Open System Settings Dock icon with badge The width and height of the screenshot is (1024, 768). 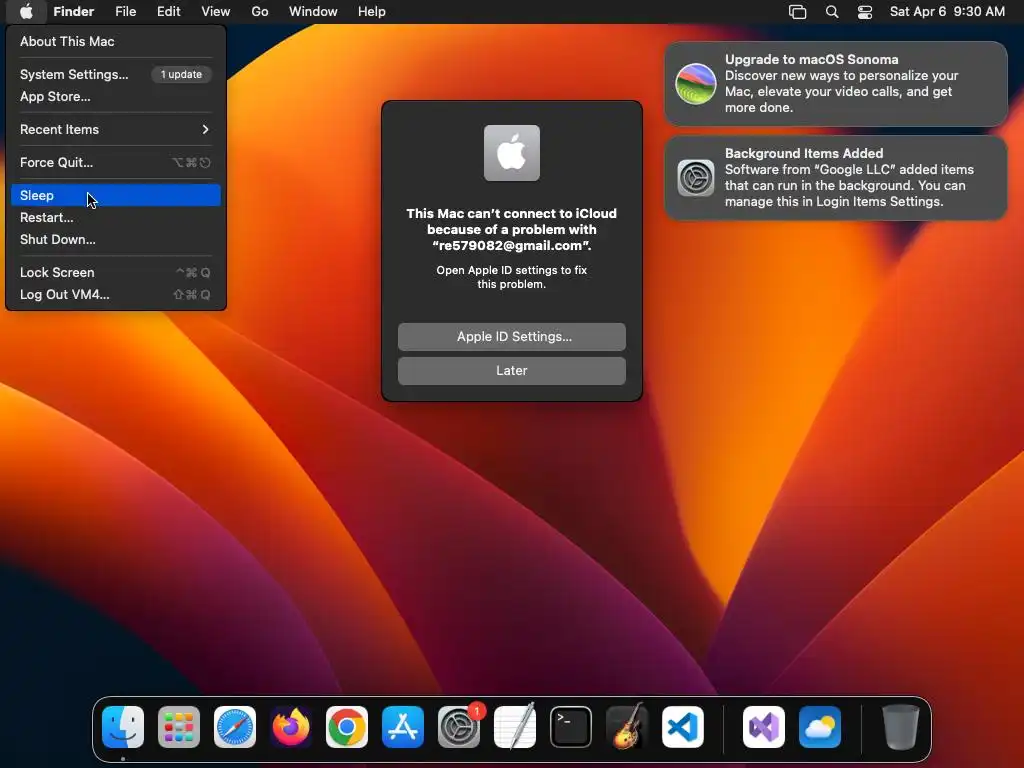pos(459,727)
